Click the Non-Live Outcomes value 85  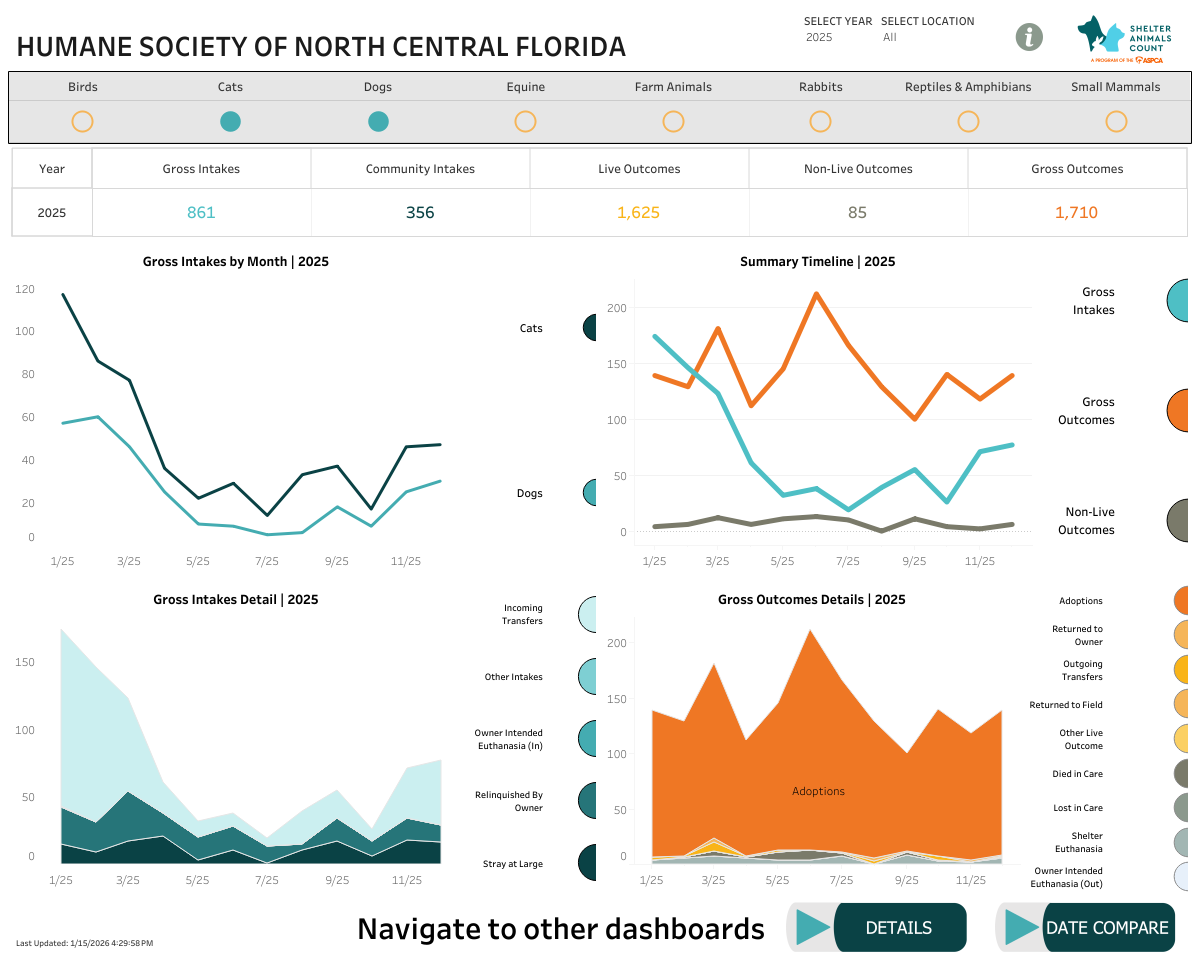tap(857, 213)
